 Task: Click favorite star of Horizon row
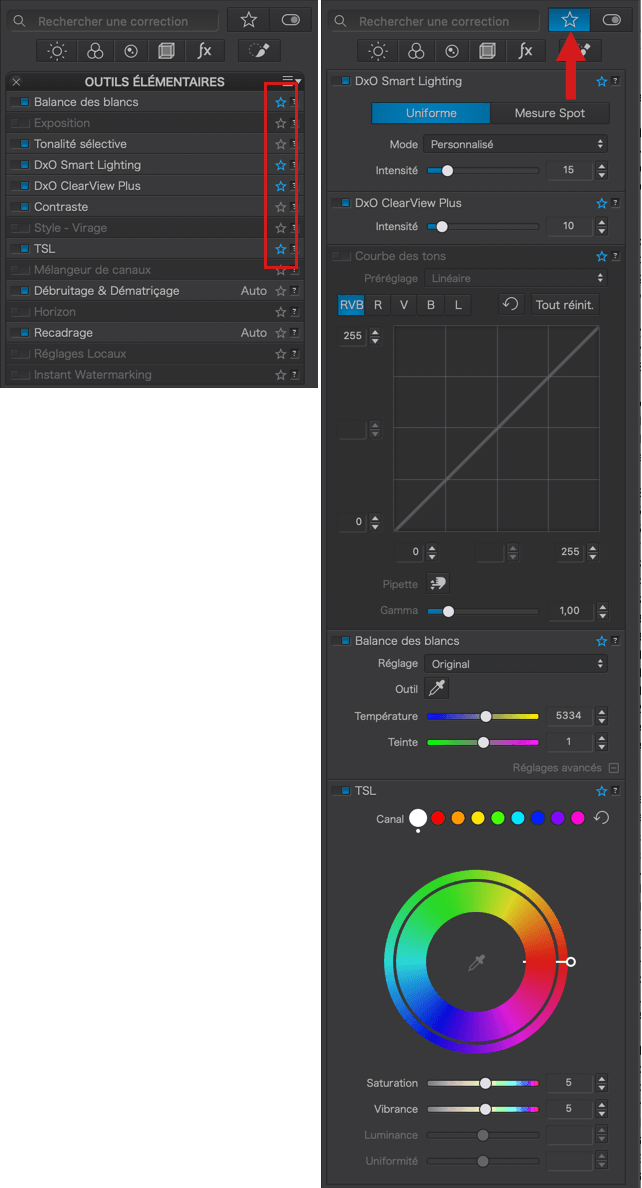(280, 311)
